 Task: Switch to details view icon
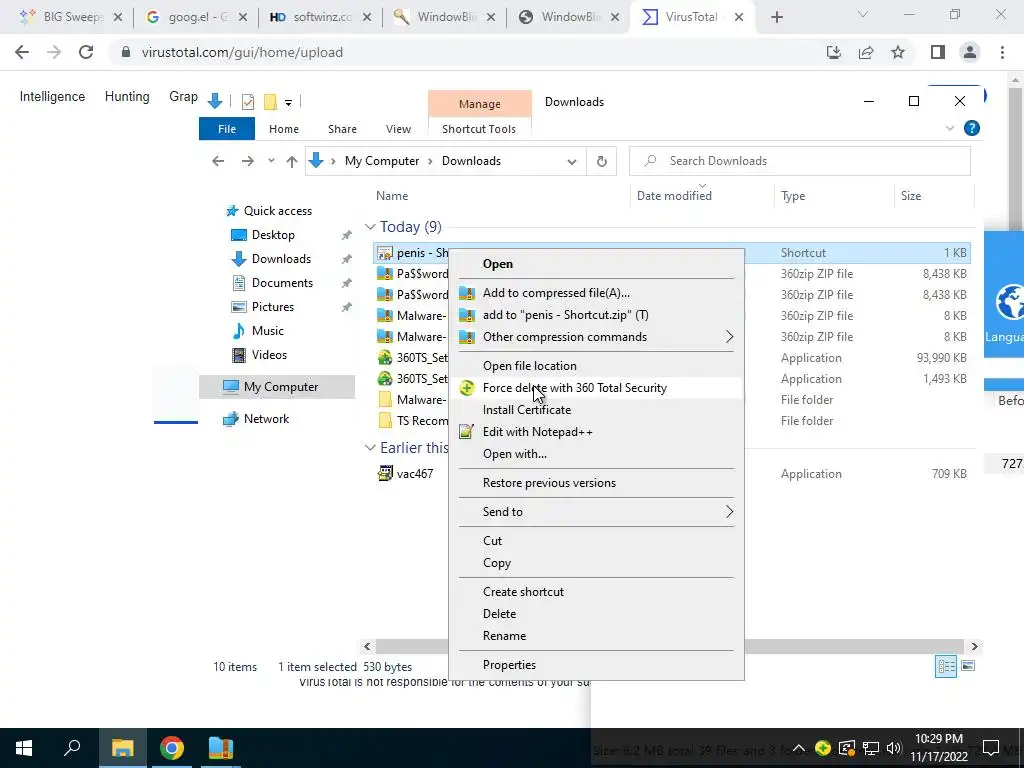click(x=946, y=666)
